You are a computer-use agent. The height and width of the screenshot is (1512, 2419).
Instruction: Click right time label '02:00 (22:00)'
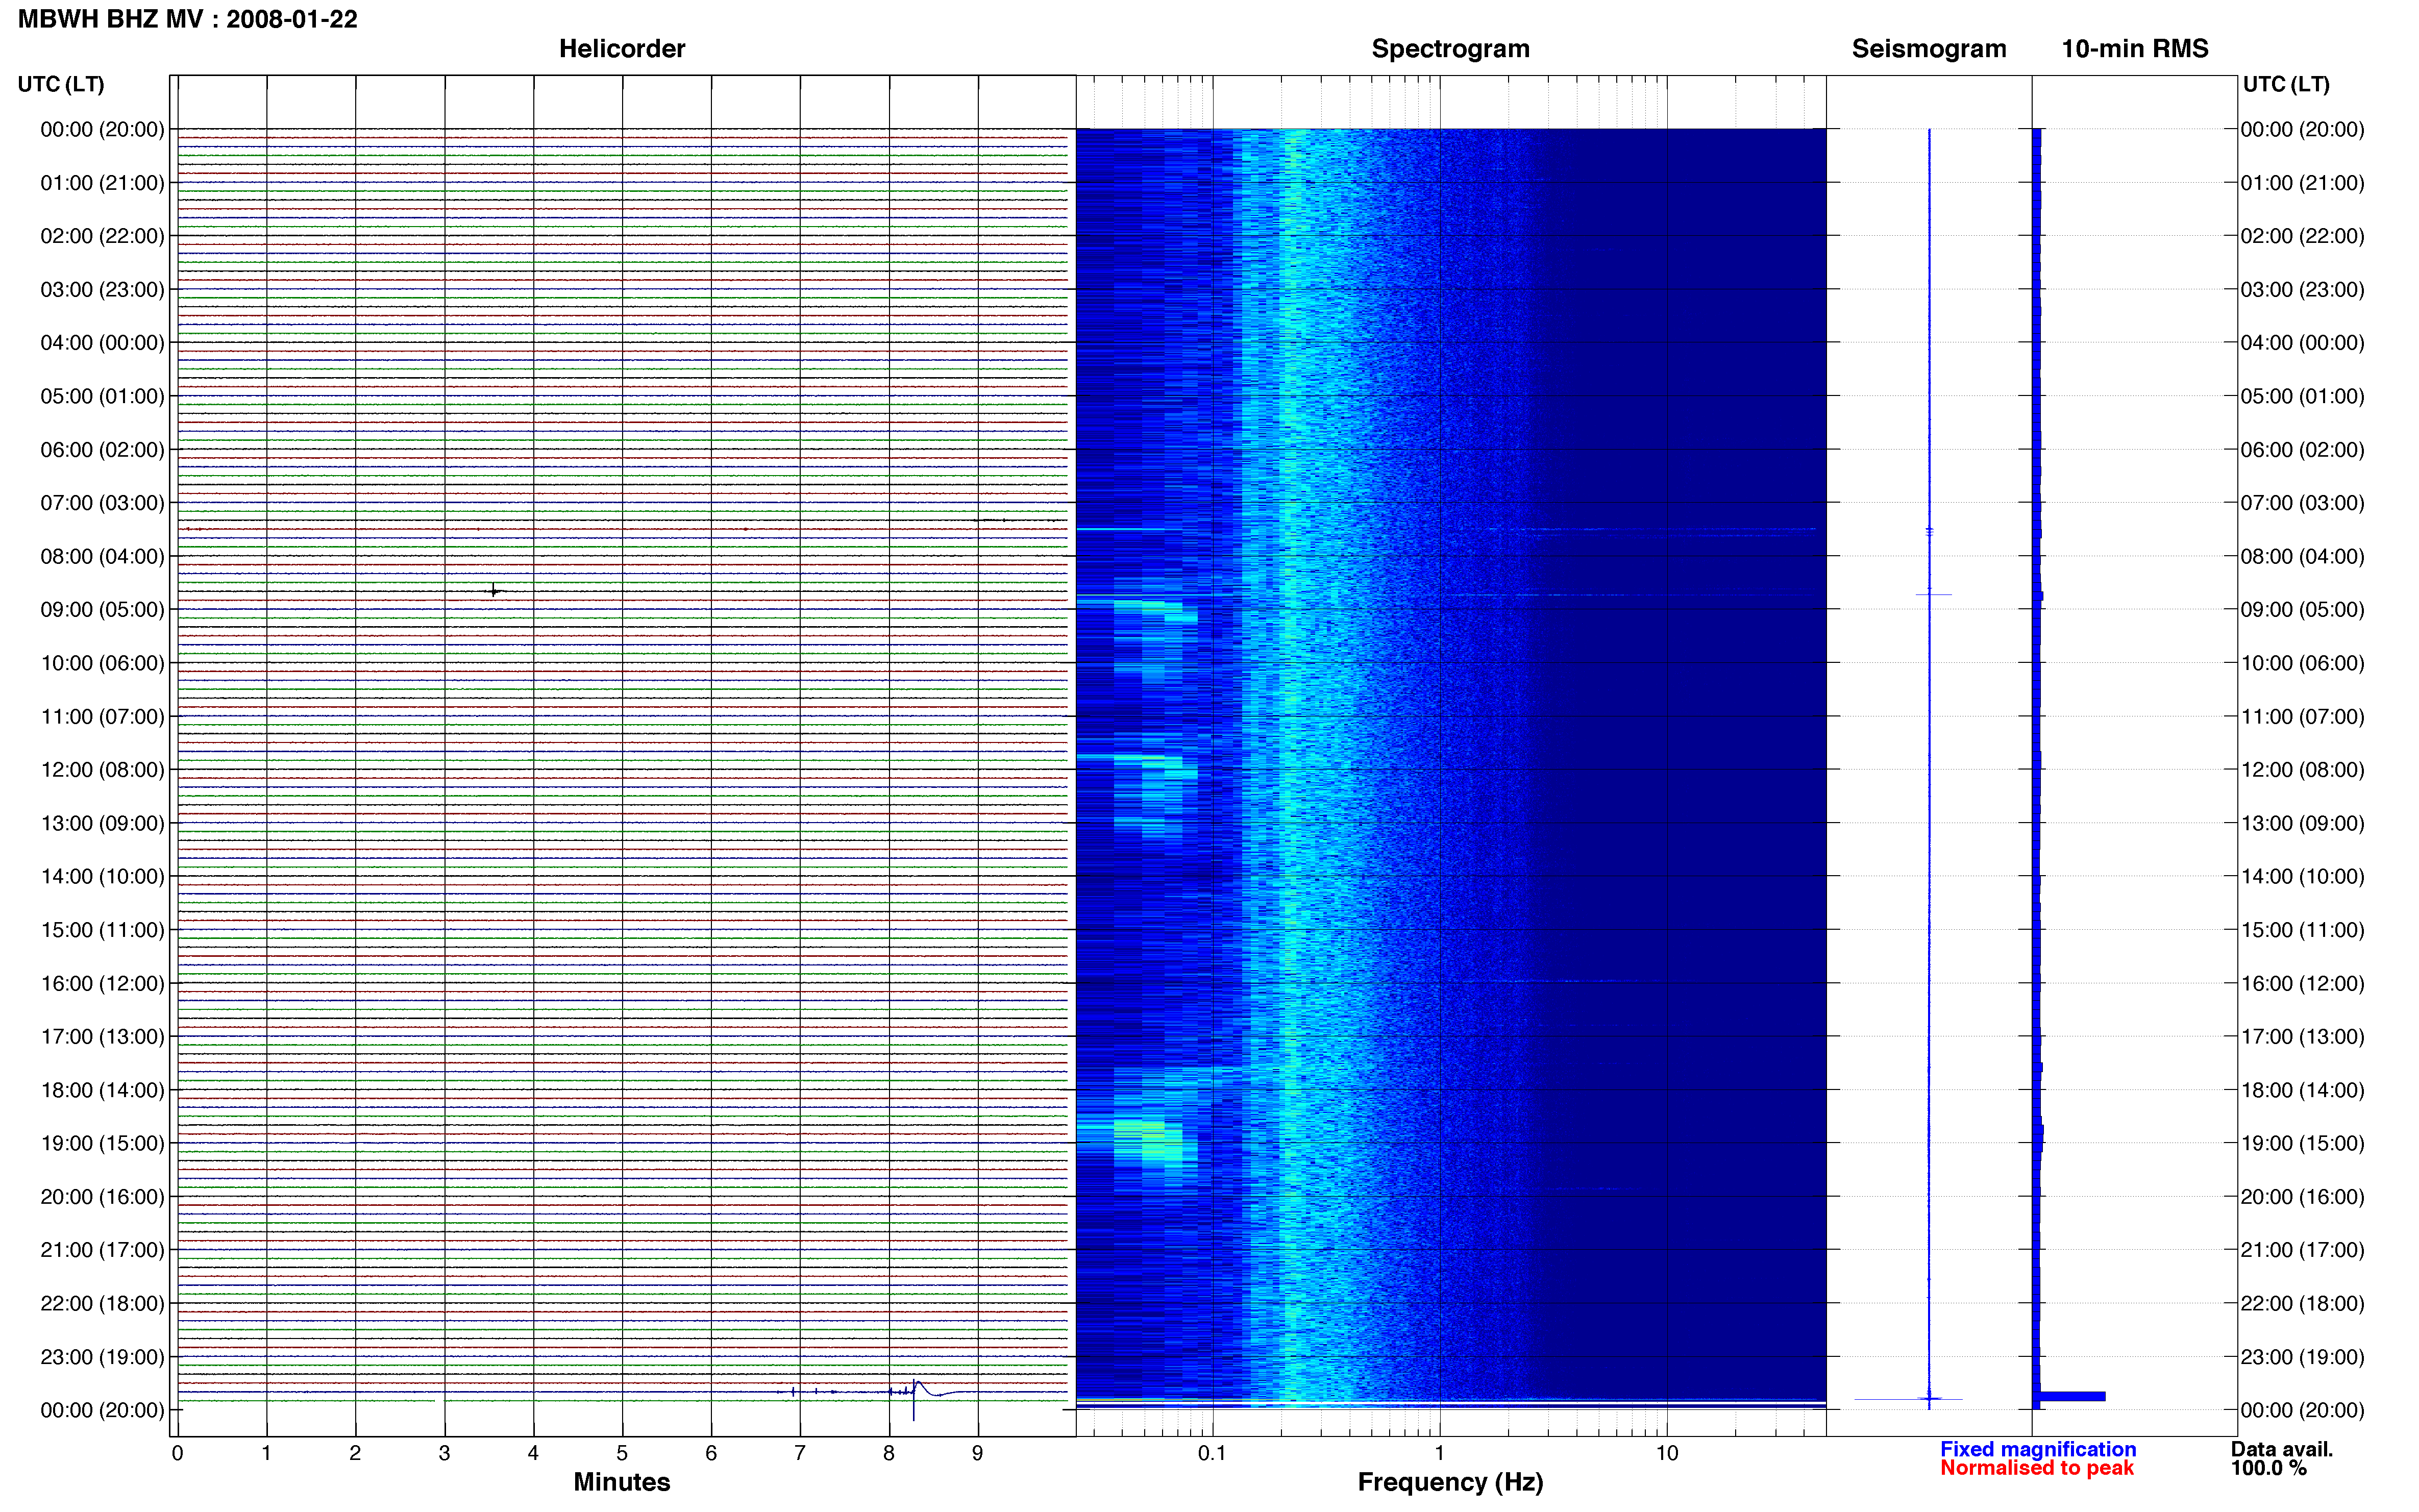pyautogui.click(x=2302, y=236)
